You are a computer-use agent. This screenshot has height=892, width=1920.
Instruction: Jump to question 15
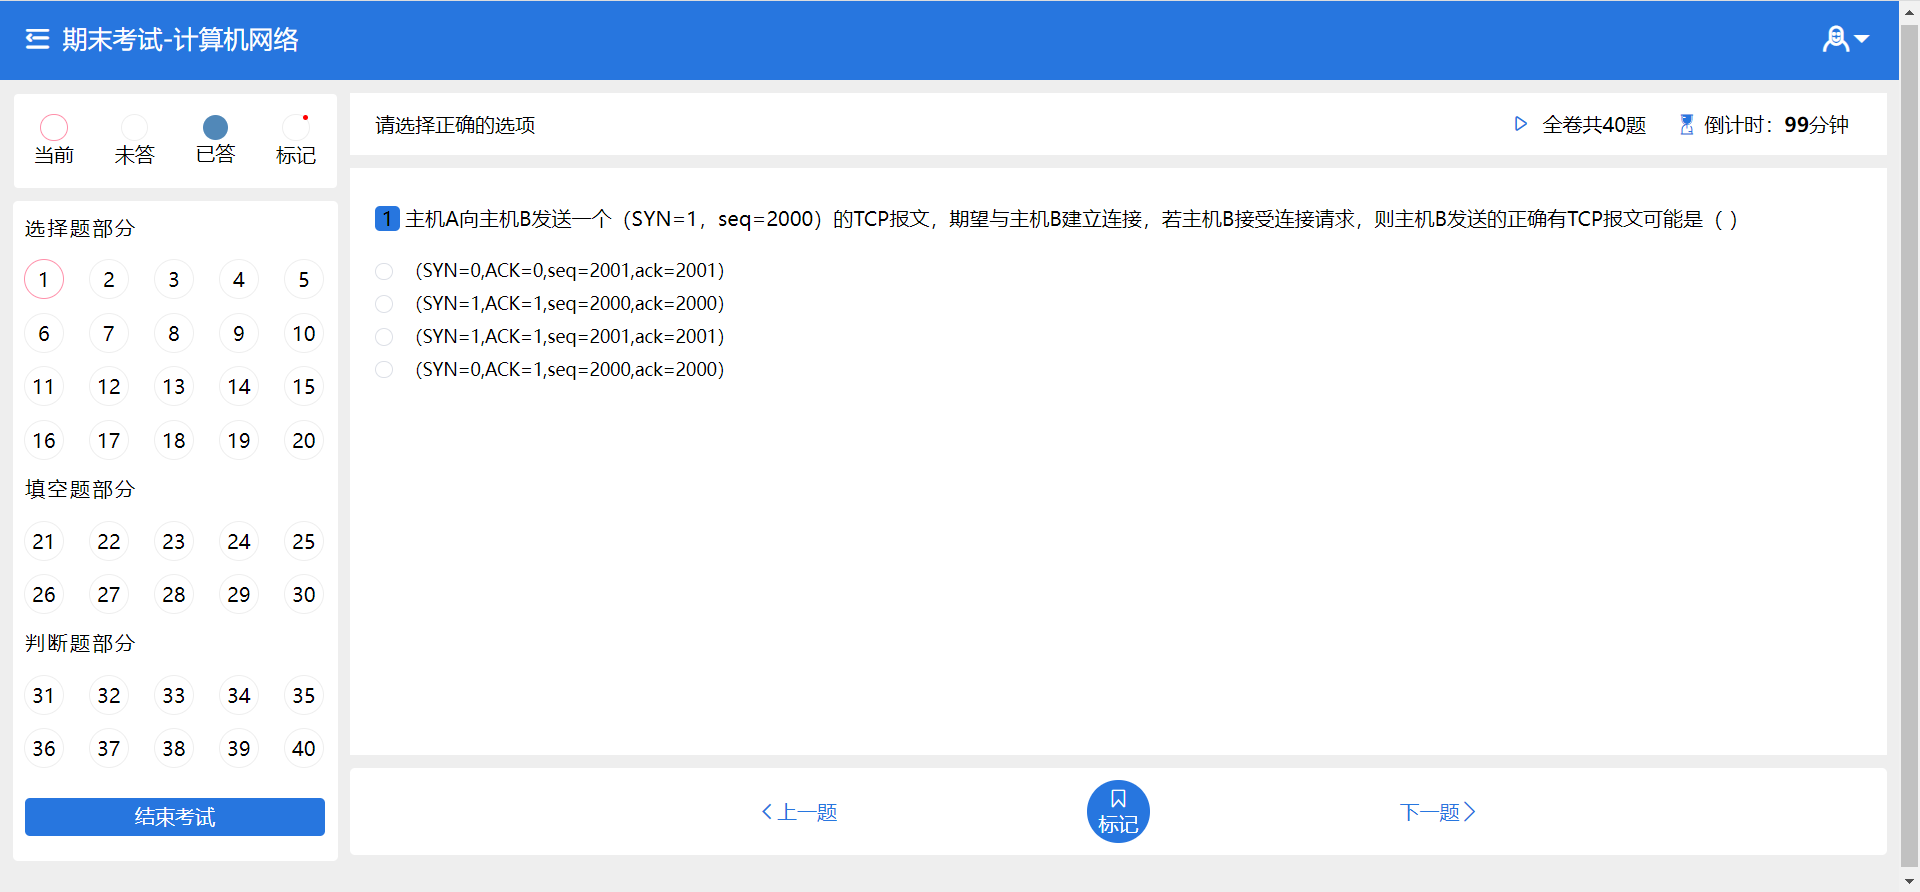click(x=304, y=386)
